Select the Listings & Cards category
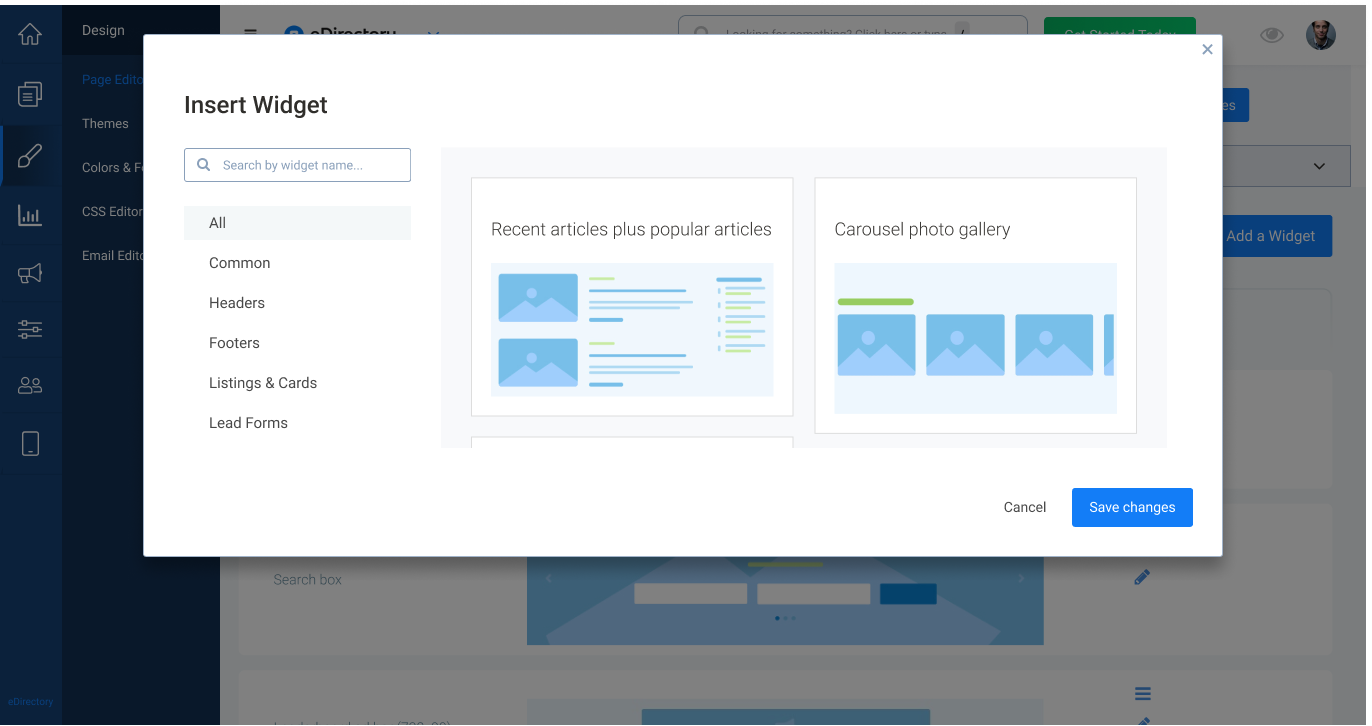The height and width of the screenshot is (726, 1372). [x=263, y=383]
